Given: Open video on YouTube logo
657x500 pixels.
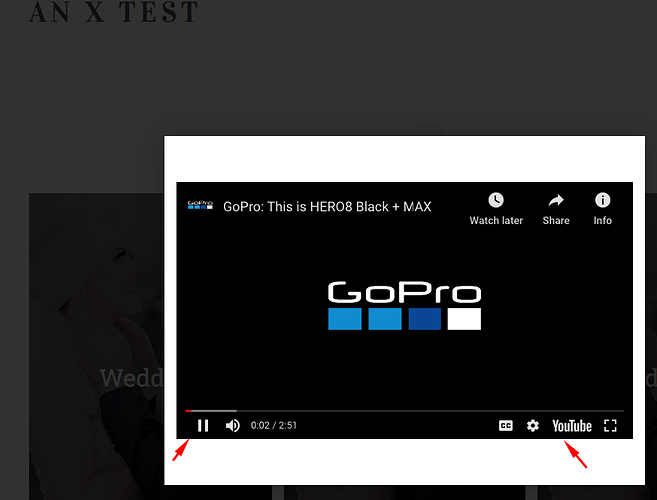Looking at the screenshot, I should pos(572,426).
